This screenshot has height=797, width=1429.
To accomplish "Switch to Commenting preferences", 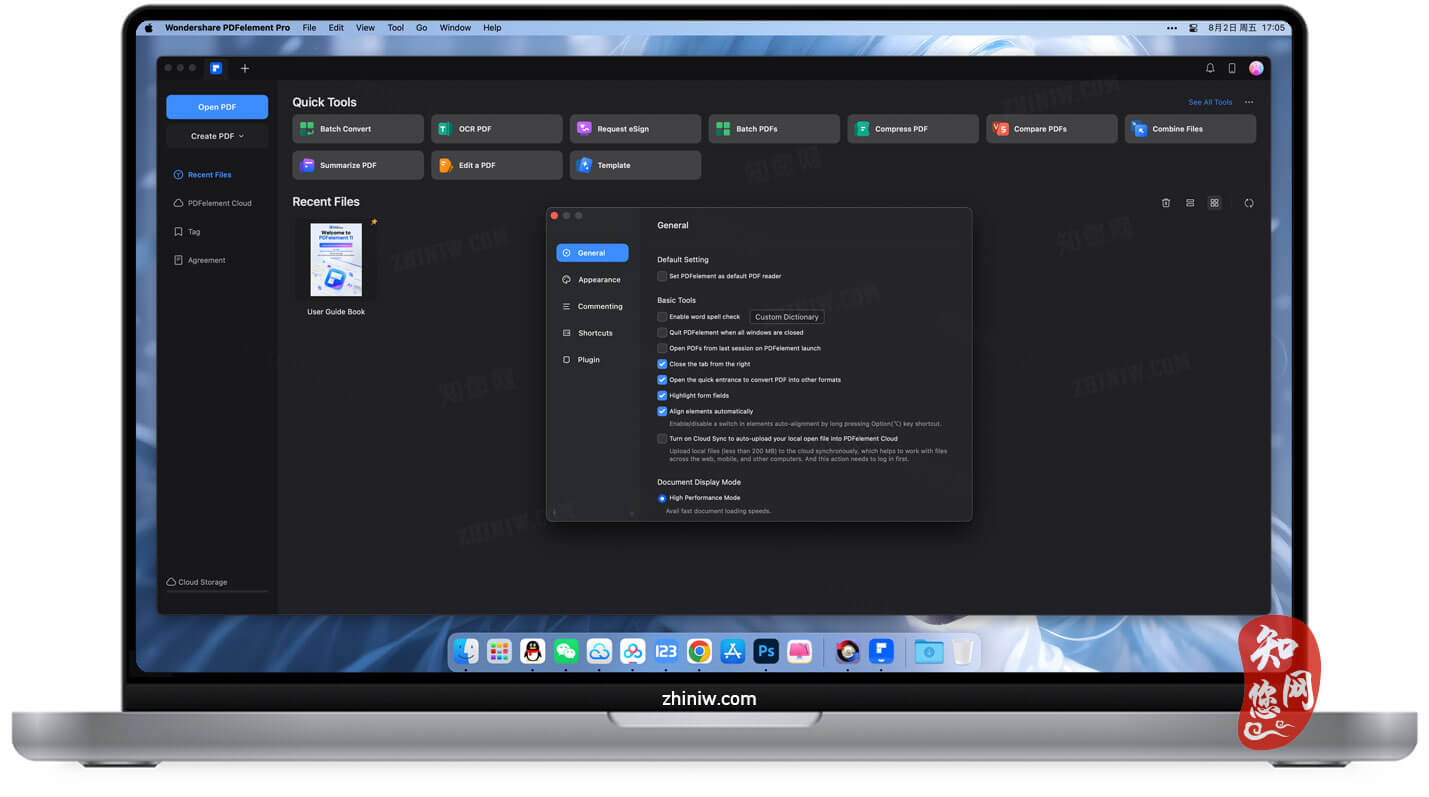I will pos(592,306).
